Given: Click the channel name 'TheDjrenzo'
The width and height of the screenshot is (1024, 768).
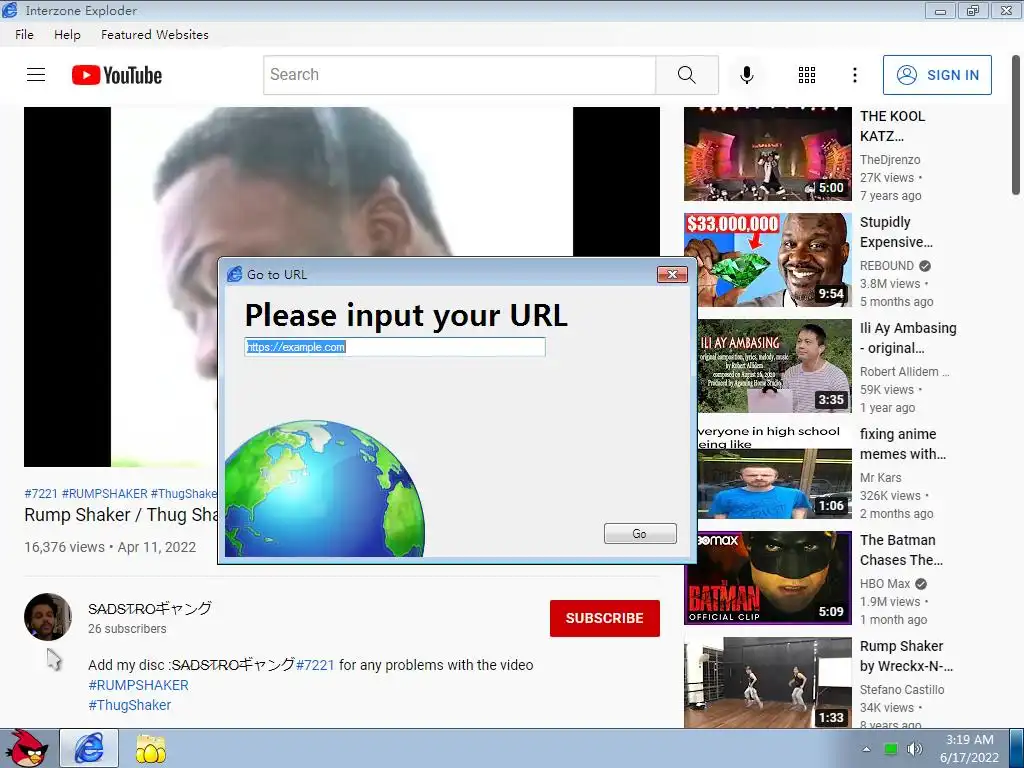Looking at the screenshot, I should pos(890,160).
